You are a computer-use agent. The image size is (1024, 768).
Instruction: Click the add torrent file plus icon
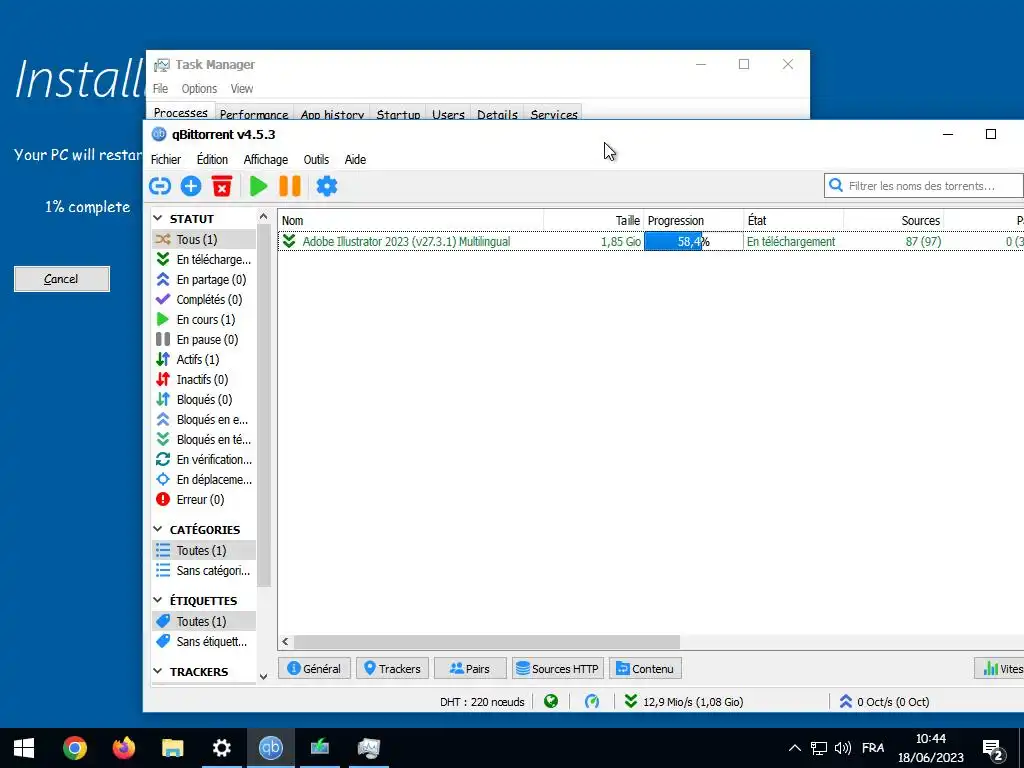(x=191, y=186)
